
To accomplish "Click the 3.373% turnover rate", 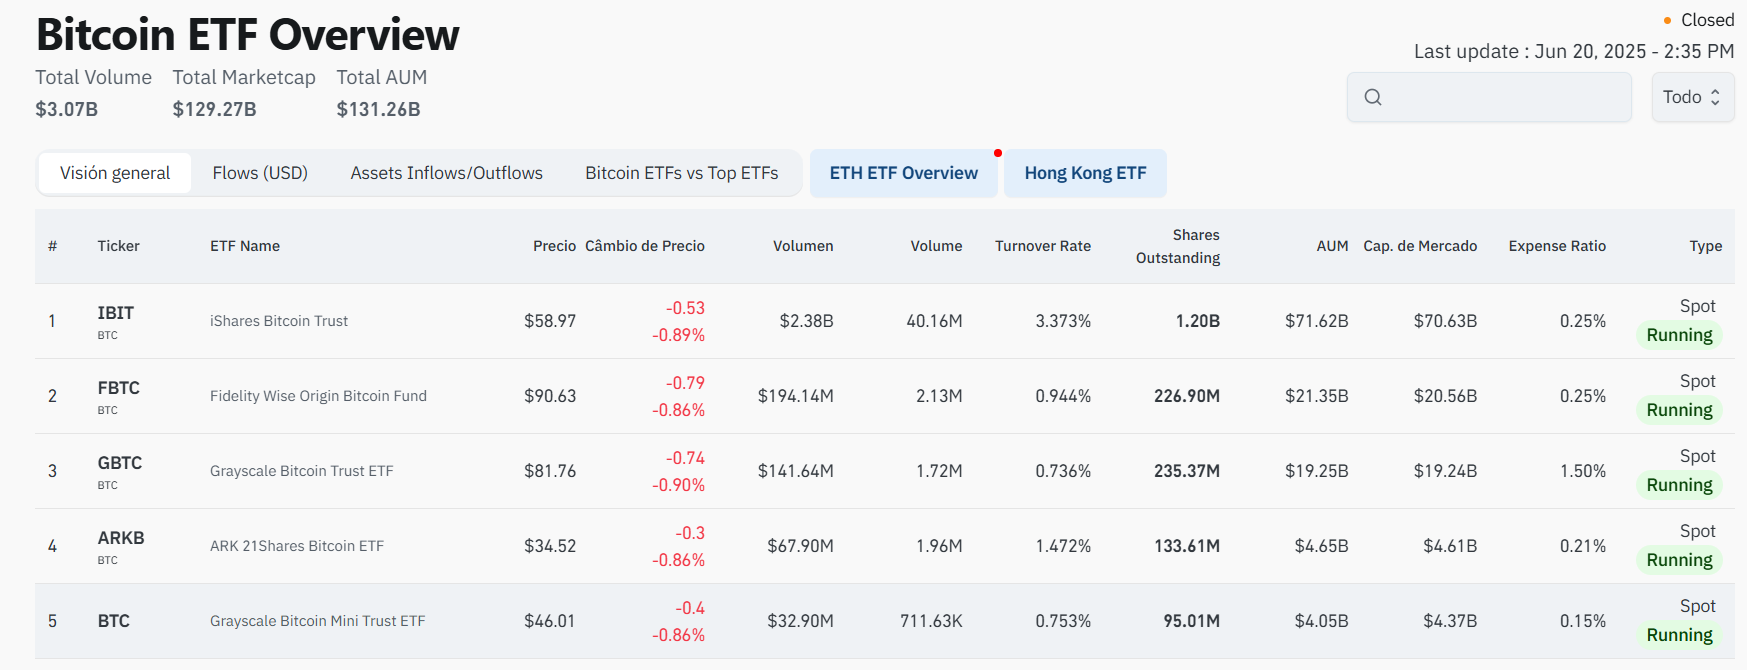I will 1063,321.
